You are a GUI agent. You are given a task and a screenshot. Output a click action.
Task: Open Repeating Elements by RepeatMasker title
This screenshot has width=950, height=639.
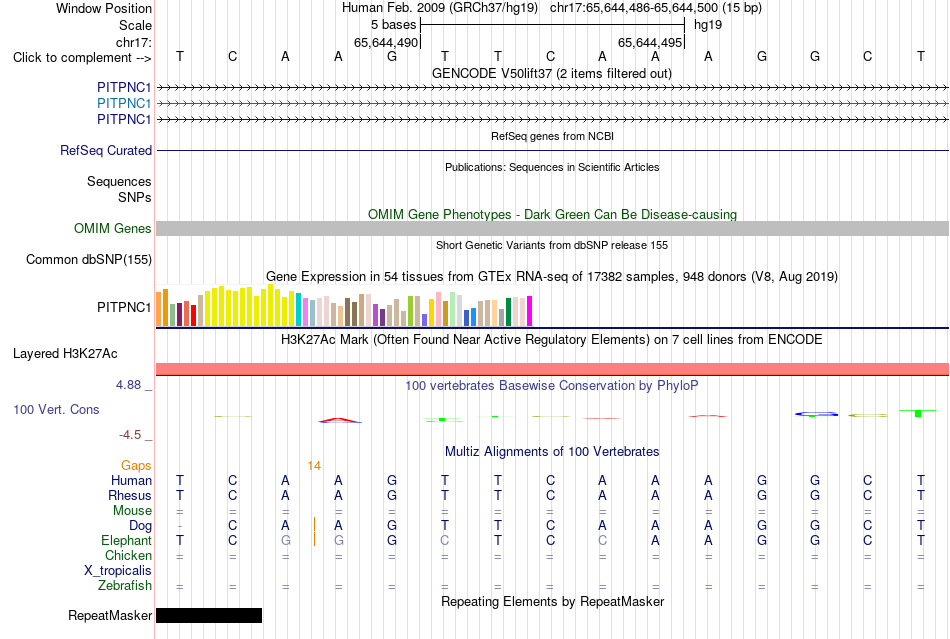[x=552, y=601]
